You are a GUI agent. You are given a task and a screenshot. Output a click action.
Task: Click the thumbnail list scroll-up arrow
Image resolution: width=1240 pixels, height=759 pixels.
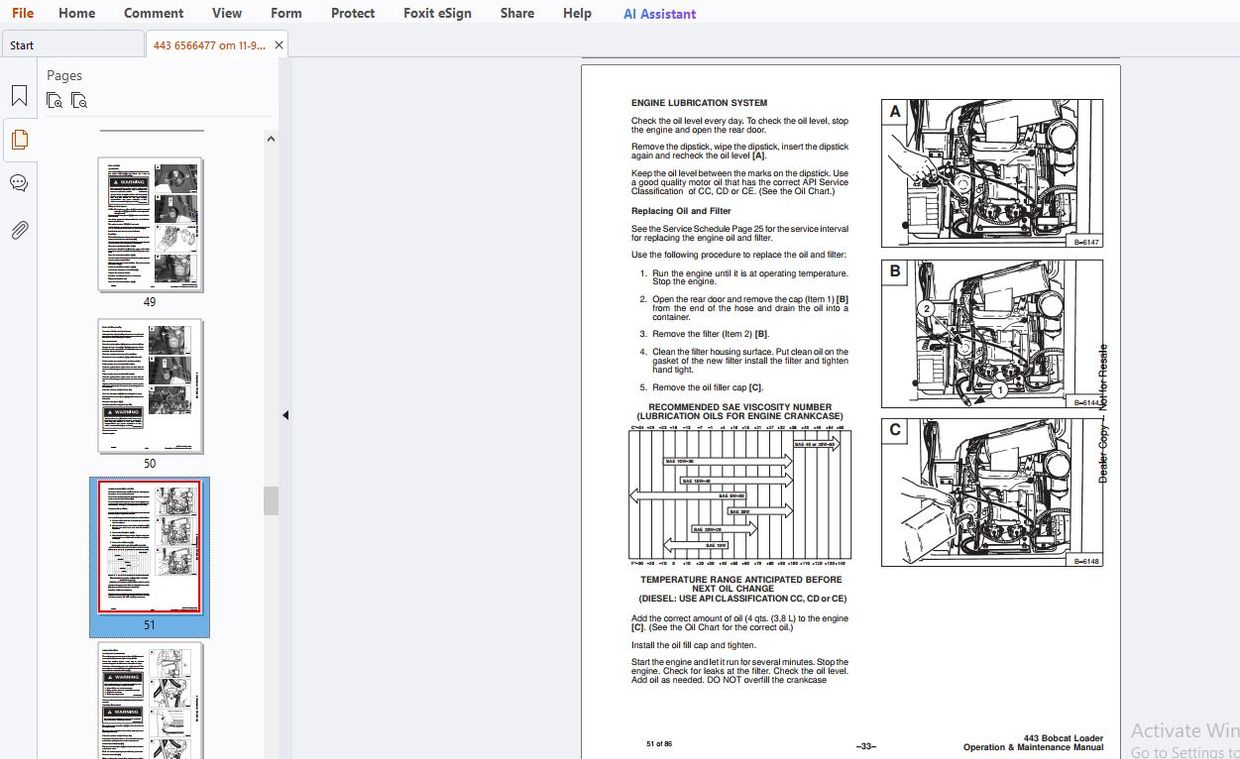(x=270, y=138)
